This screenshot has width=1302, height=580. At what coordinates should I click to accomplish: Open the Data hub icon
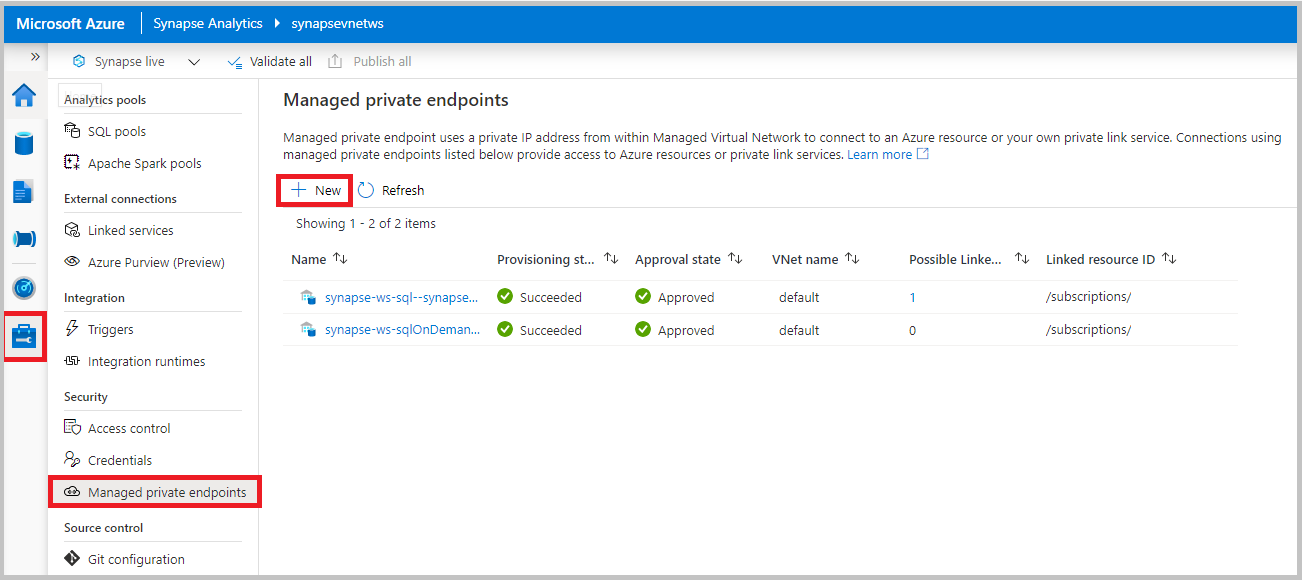coord(24,143)
